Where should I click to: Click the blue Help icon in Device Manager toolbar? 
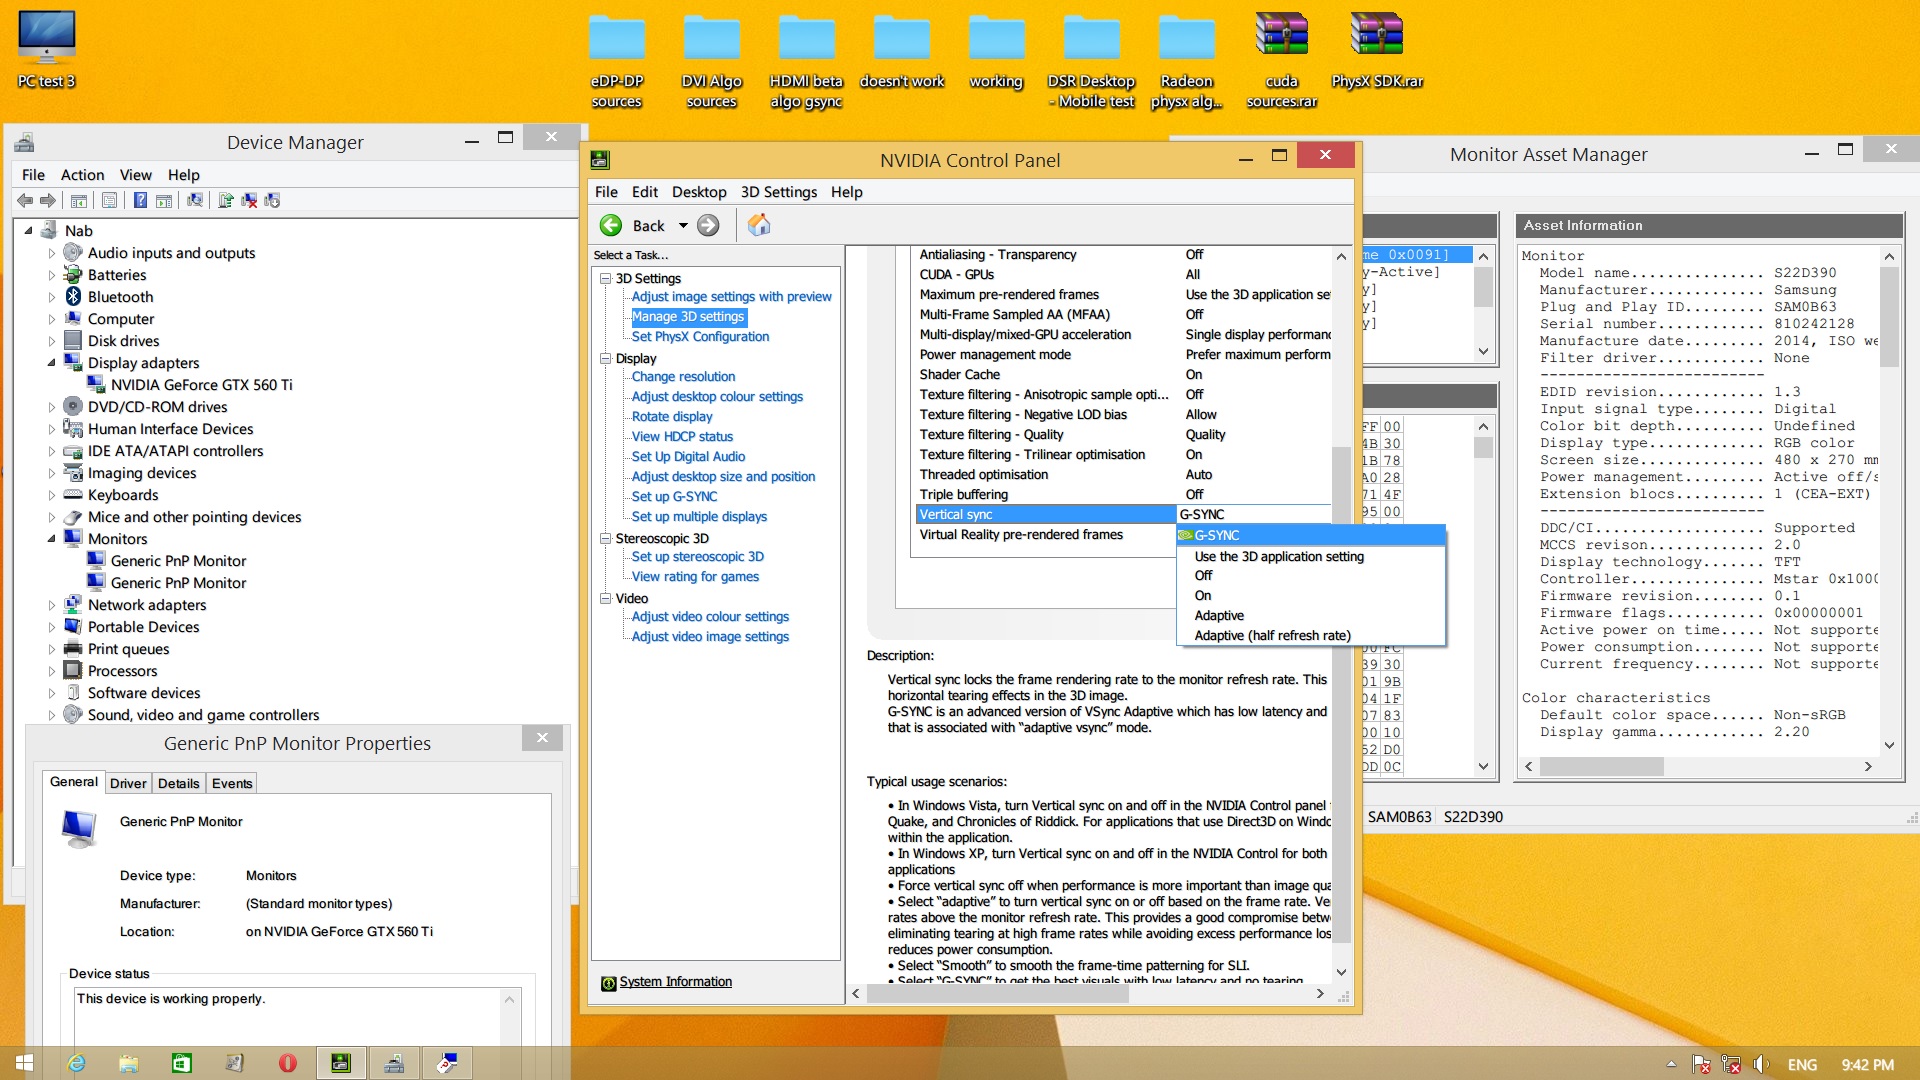coord(141,201)
